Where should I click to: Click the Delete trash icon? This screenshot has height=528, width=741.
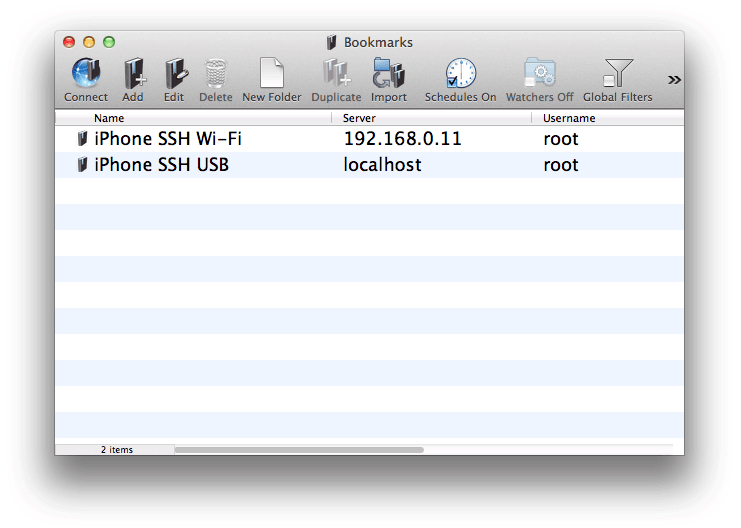coord(215,74)
